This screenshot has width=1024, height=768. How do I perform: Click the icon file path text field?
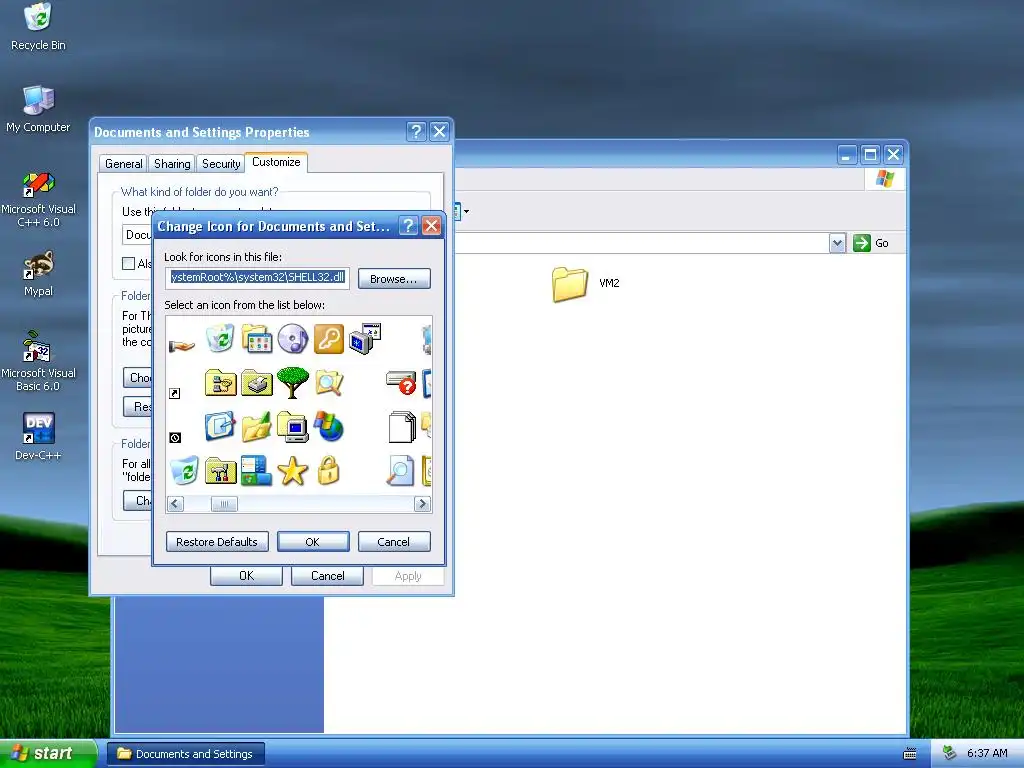pos(257,278)
